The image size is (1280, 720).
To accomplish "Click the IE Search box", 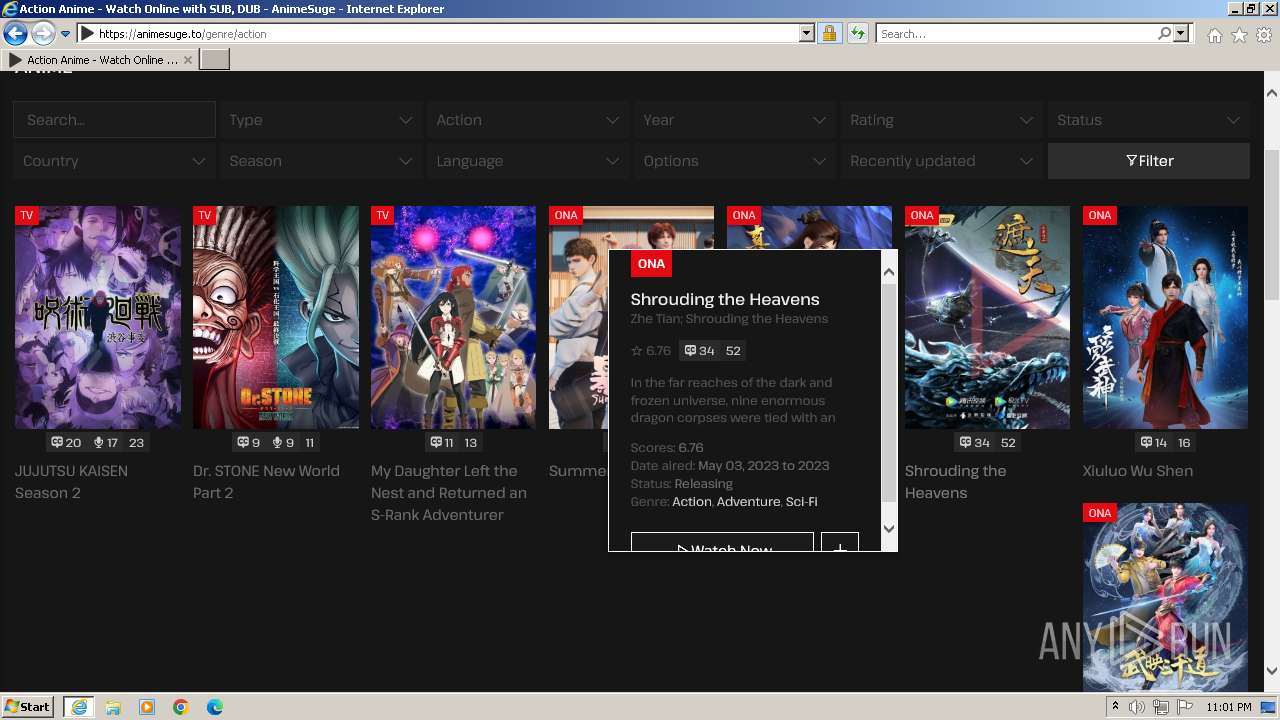I will (1016, 34).
